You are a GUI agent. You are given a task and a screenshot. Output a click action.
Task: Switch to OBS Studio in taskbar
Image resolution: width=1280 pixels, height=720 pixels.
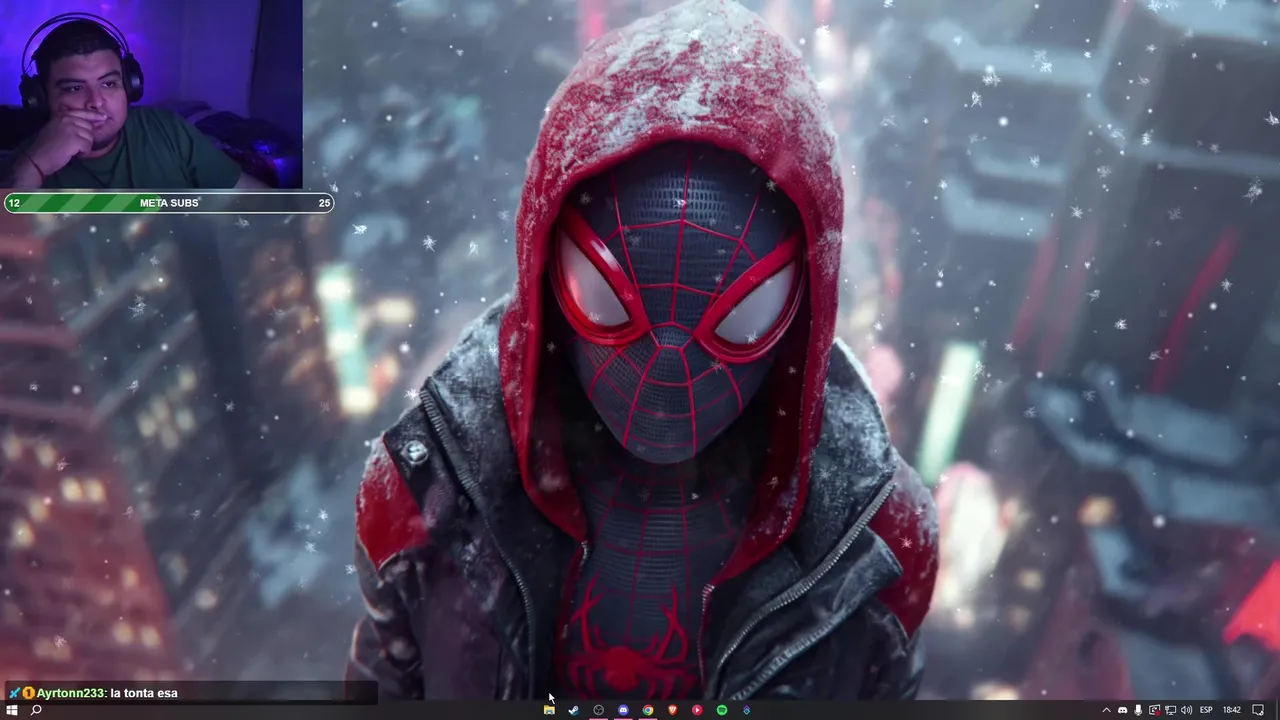click(x=599, y=710)
